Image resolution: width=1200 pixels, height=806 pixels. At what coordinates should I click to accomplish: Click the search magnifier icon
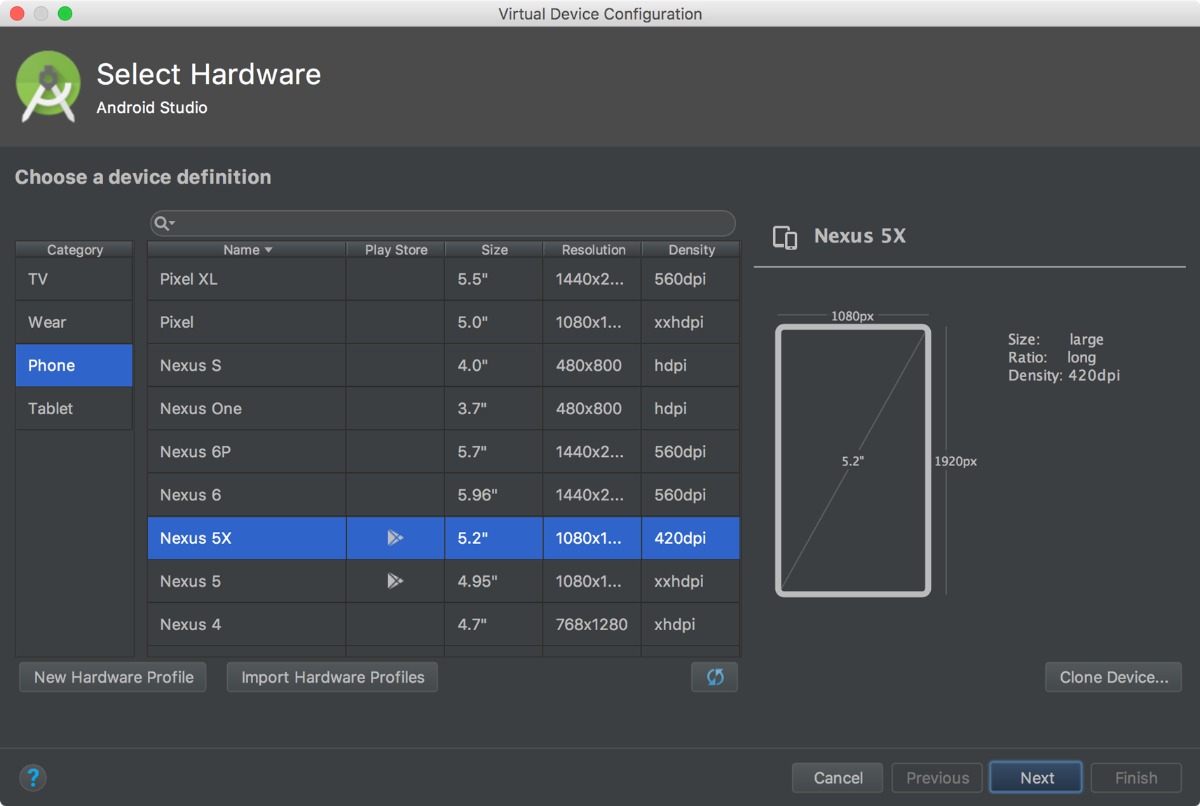[x=164, y=223]
